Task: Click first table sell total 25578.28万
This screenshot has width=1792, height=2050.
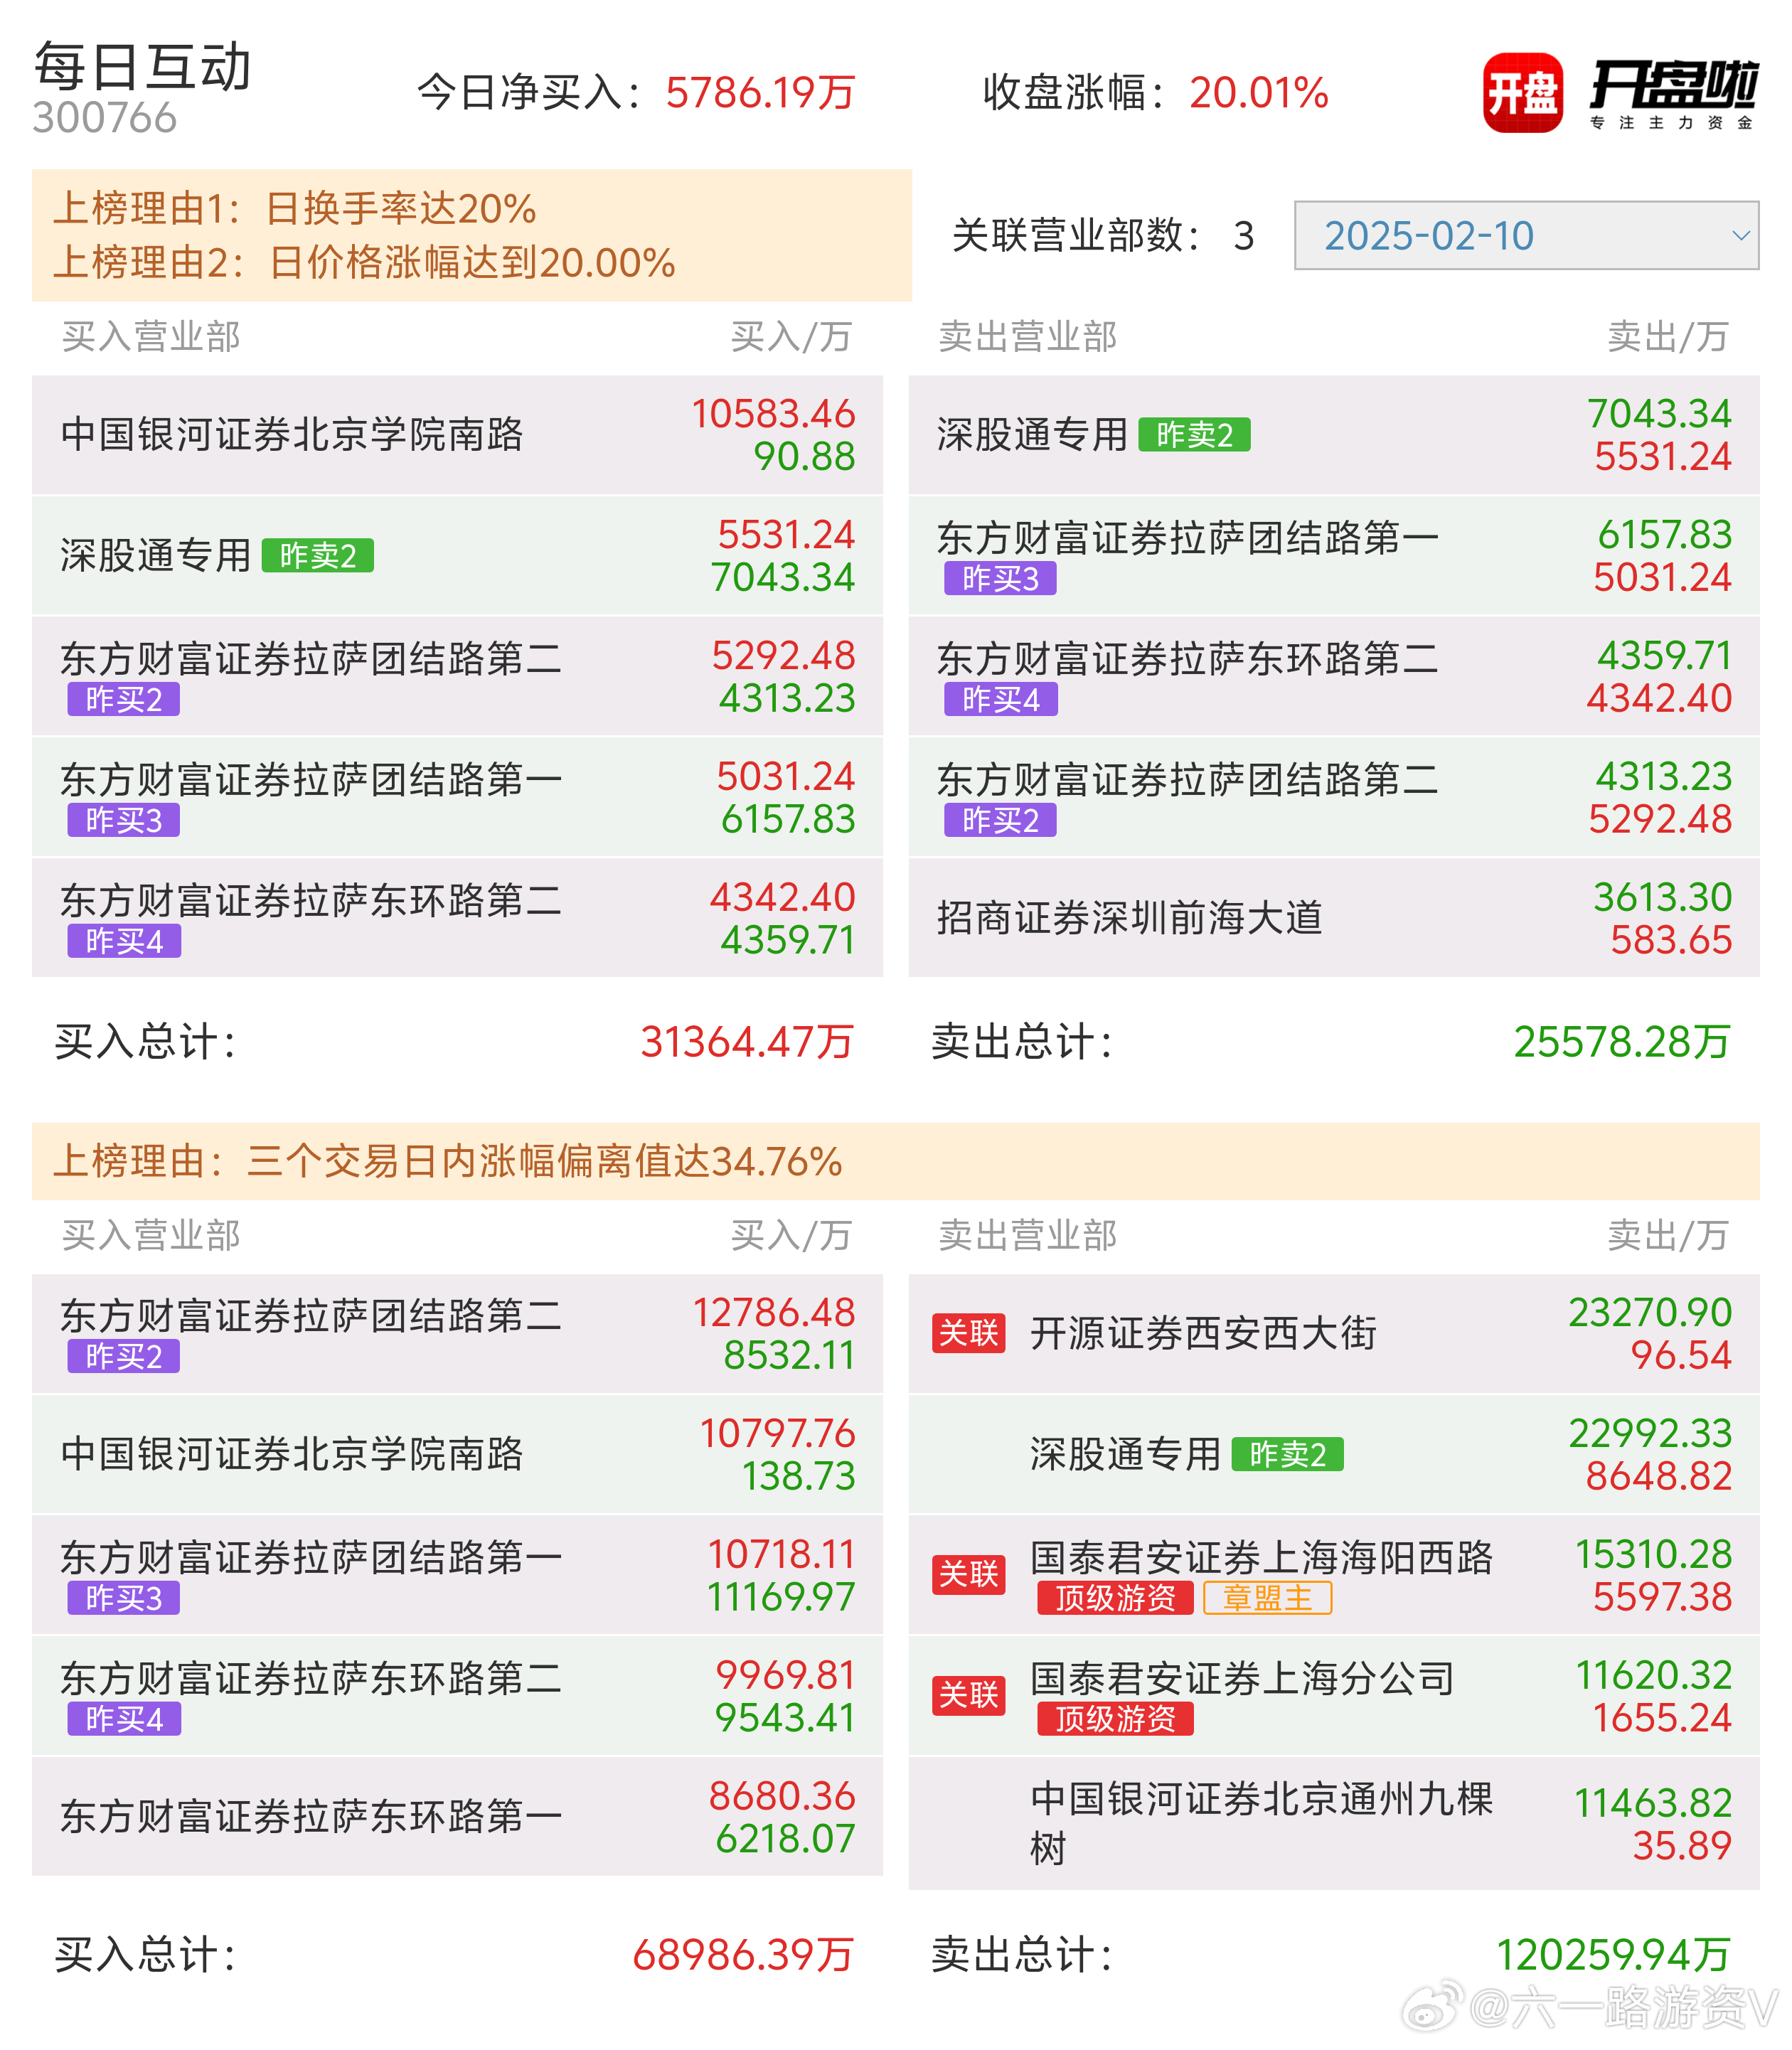Action: (1622, 1041)
